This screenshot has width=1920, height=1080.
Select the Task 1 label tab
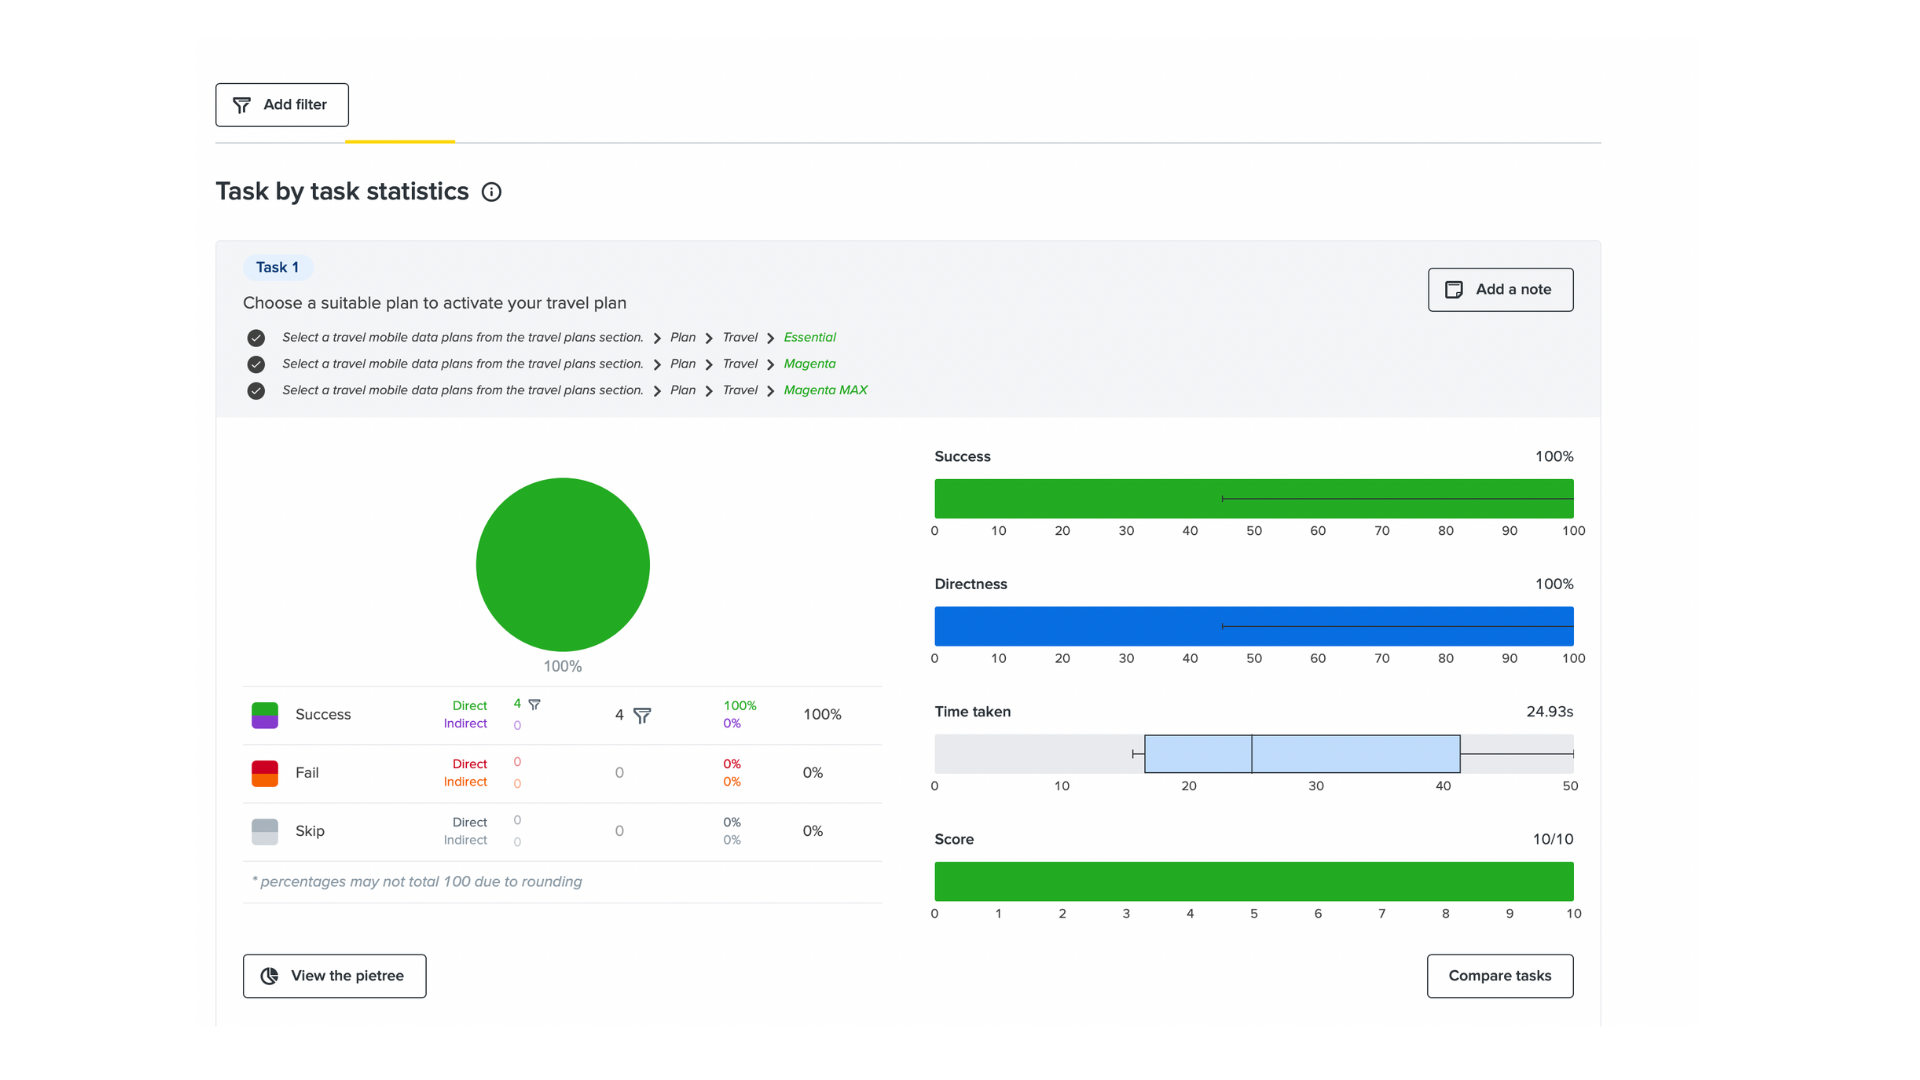(277, 268)
